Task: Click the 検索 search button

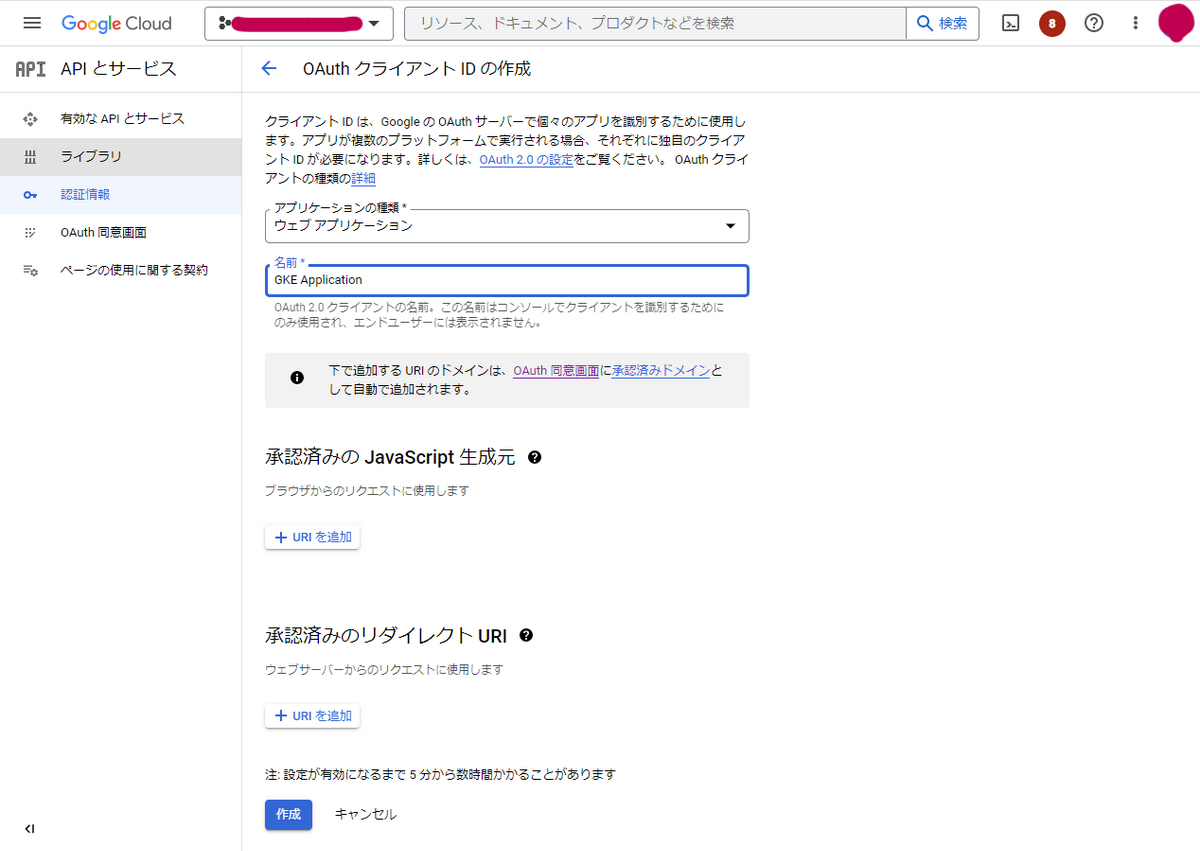Action: pyautogui.click(x=942, y=23)
